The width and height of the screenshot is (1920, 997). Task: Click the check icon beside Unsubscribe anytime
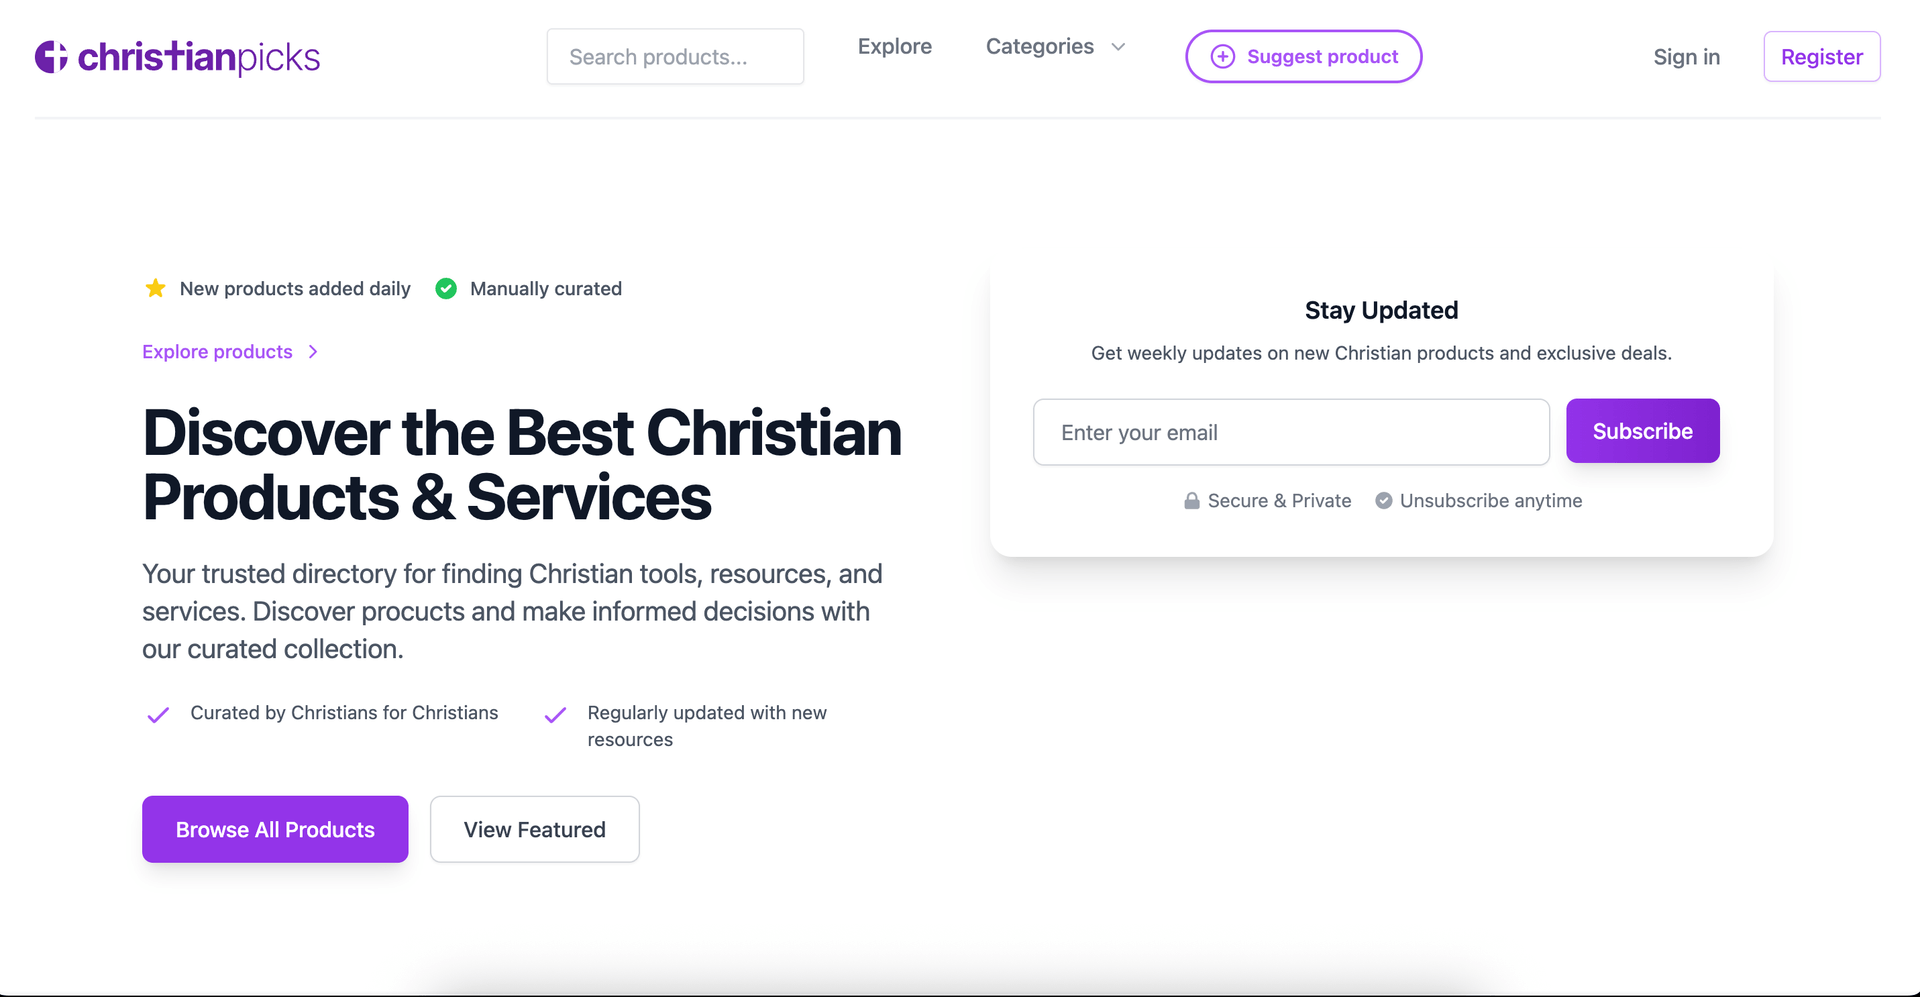tap(1383, 501)
